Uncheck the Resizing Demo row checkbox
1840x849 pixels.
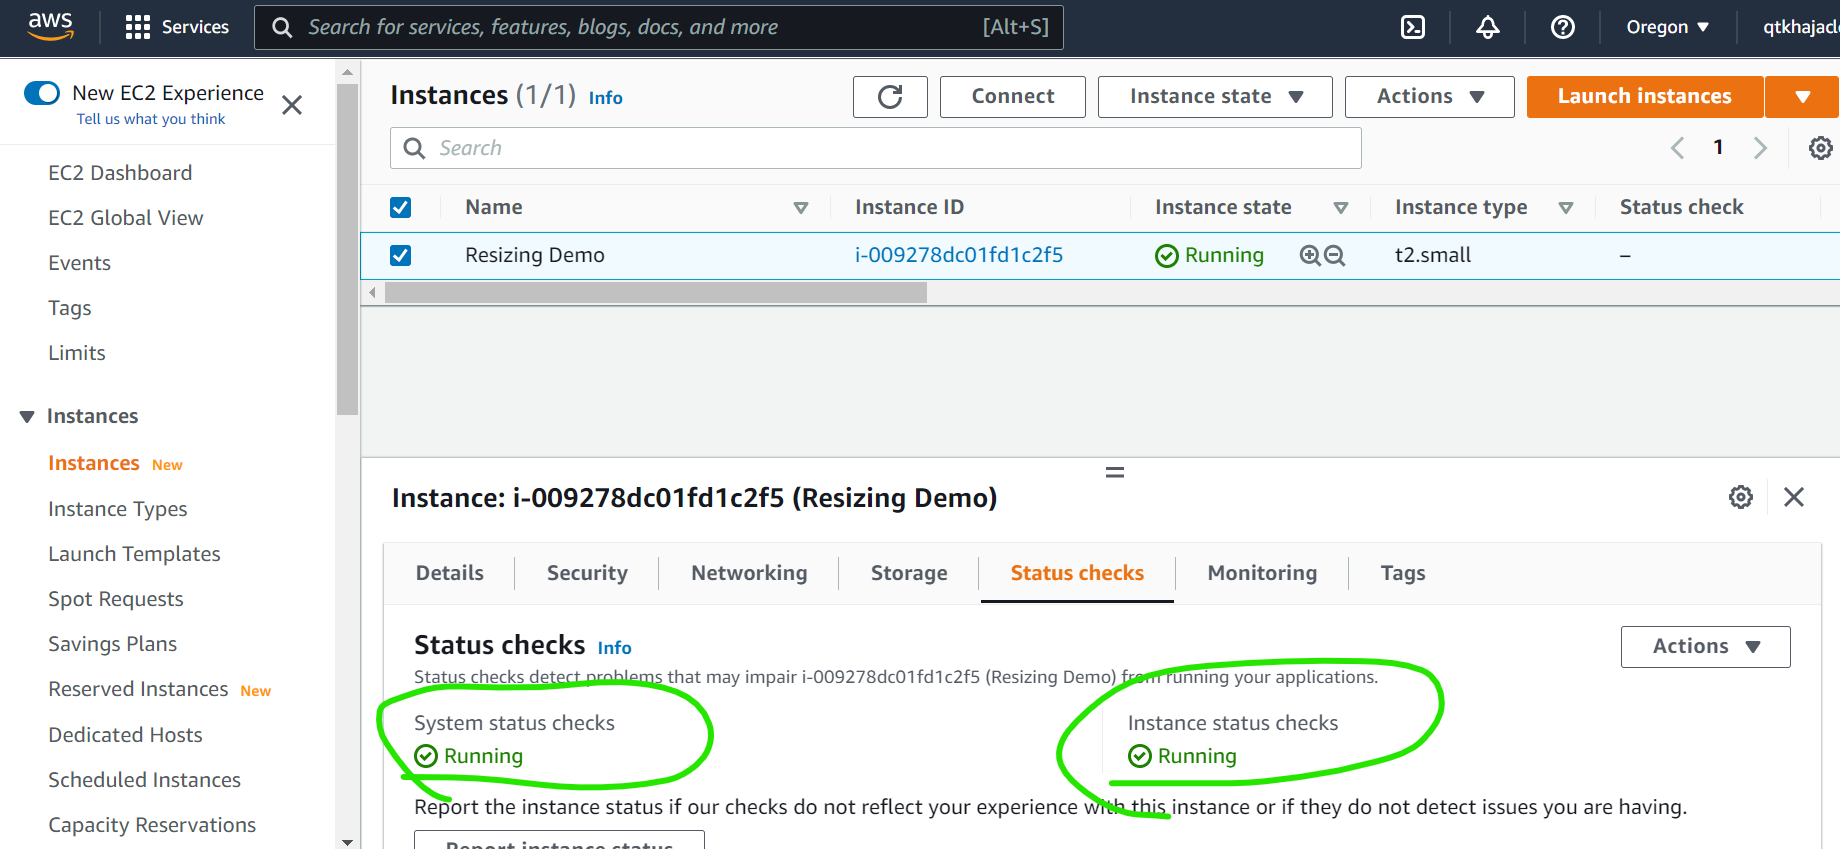(x=400, y=255)
